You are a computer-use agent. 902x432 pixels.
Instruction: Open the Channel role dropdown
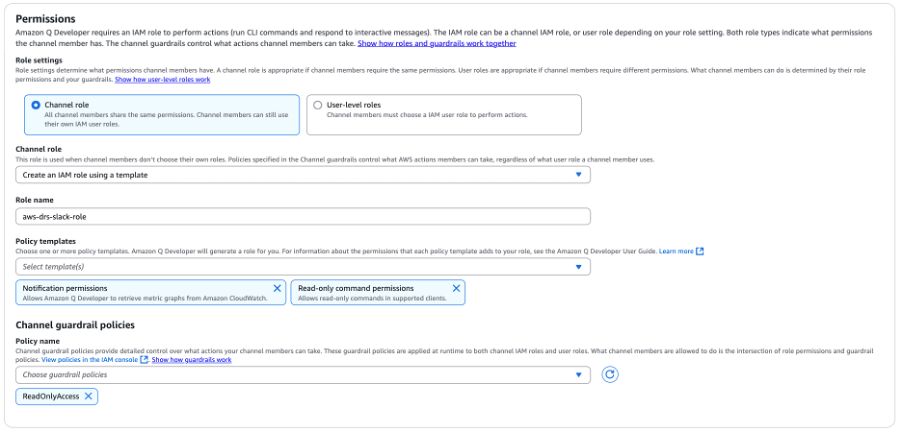(x=303, y=175)
